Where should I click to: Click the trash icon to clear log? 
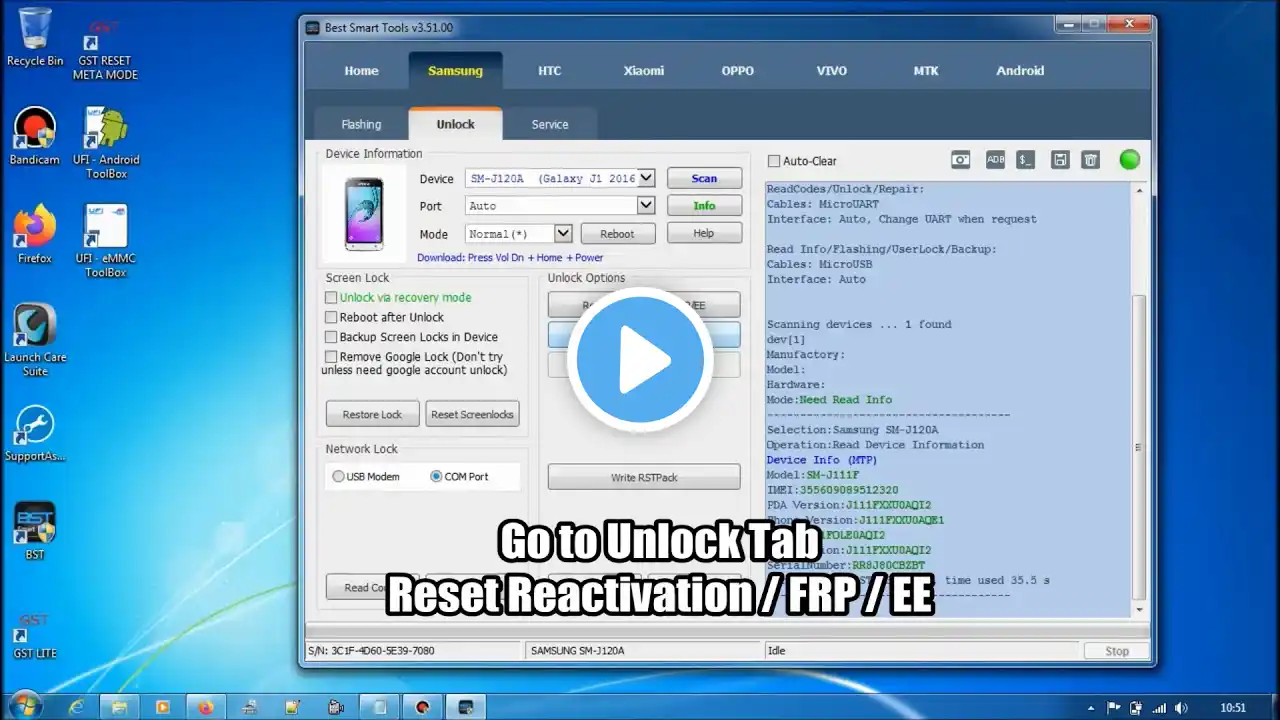1091,160
